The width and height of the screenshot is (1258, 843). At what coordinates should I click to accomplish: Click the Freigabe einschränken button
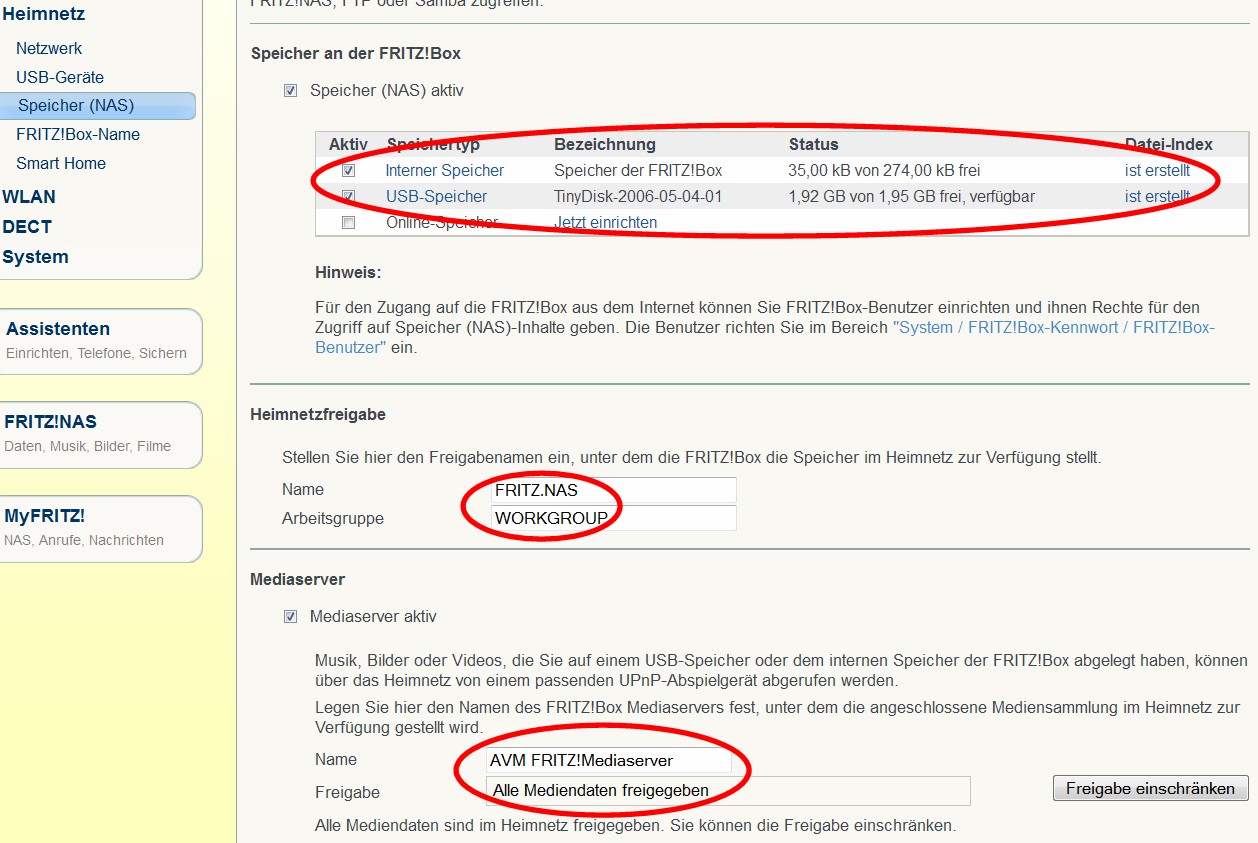tap(1151, 788)
